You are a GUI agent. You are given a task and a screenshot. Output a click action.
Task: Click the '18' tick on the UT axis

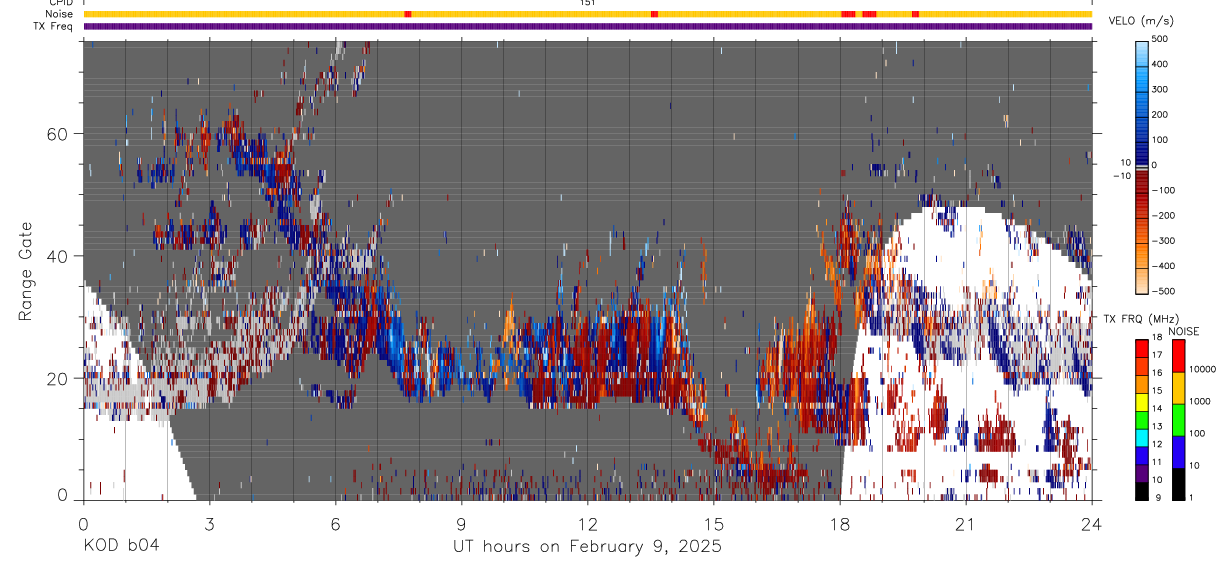840,523
